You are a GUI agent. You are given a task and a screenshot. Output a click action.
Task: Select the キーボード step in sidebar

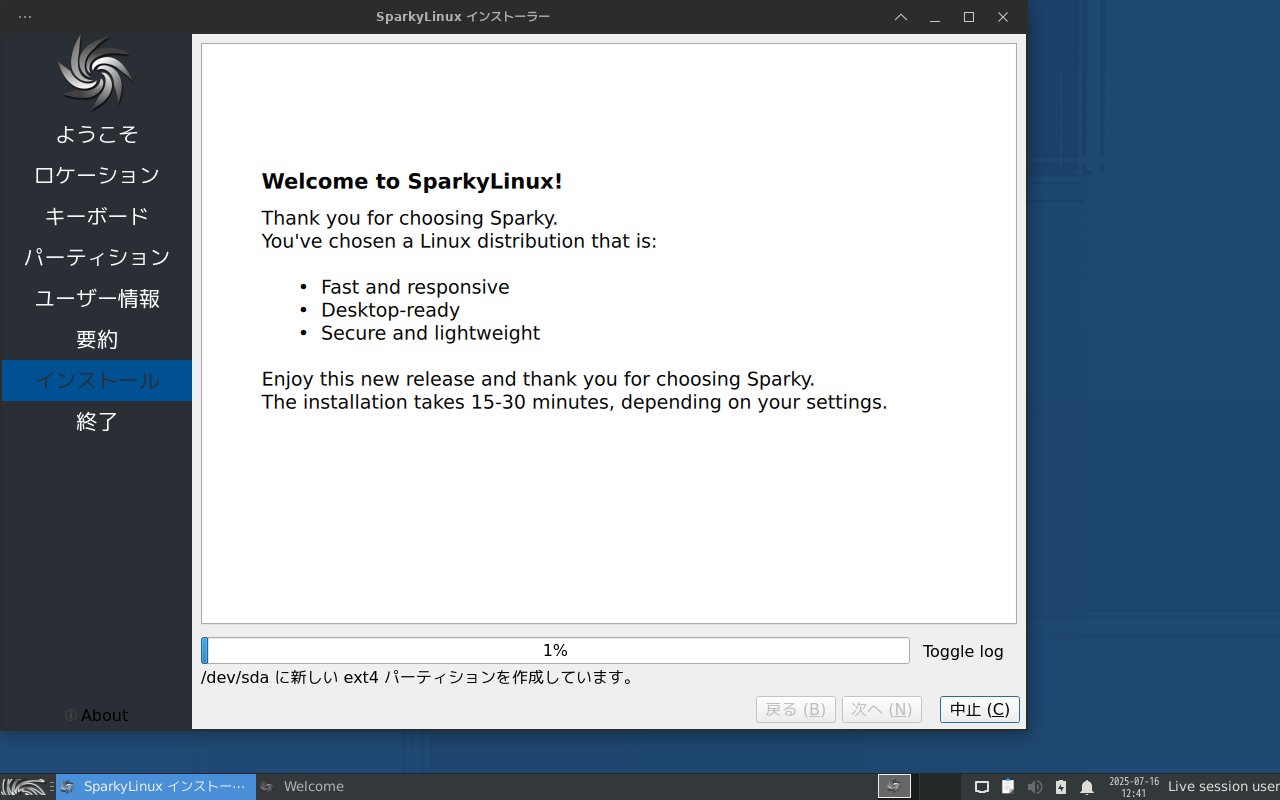[97, 216]
